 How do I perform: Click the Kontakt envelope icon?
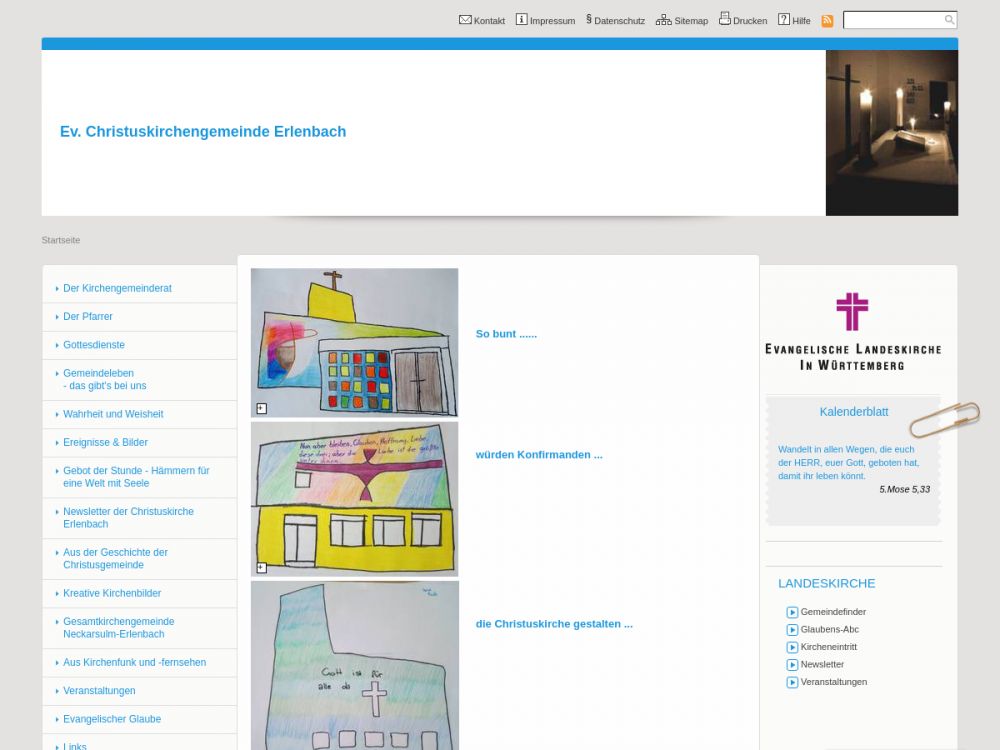point(465,20)
